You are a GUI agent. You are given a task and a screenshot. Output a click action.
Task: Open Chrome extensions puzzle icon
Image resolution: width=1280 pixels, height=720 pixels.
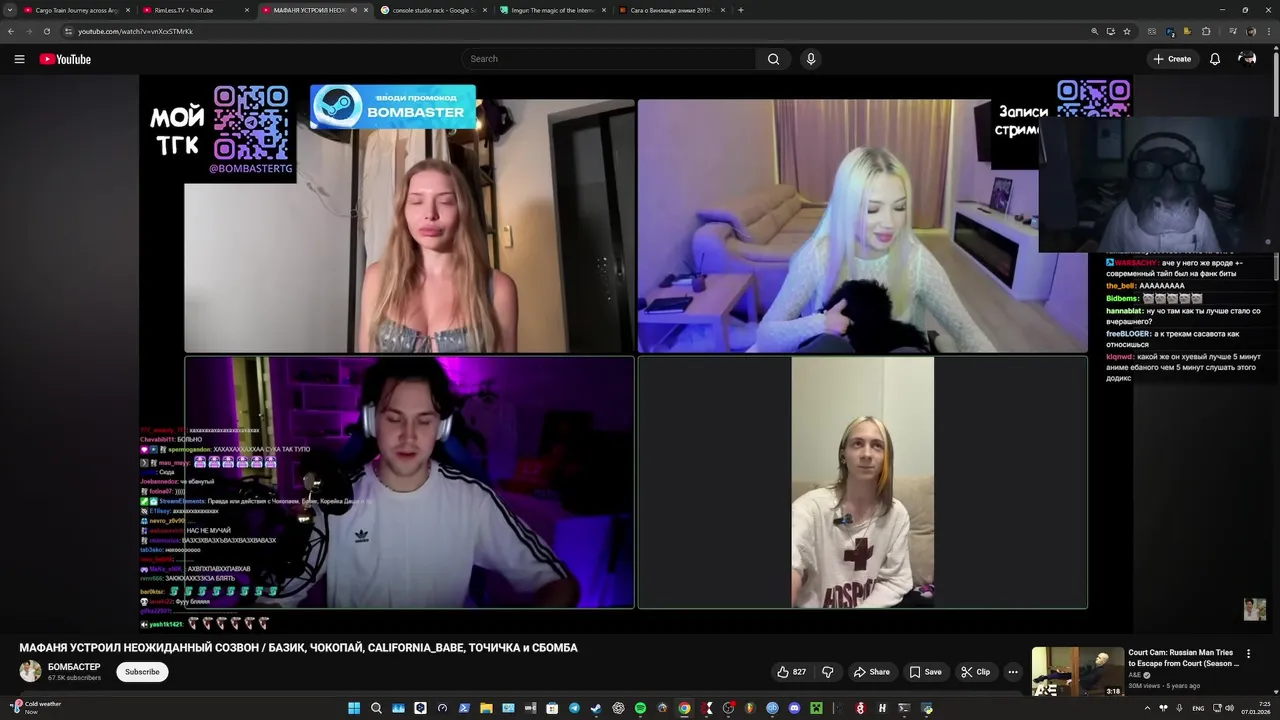(1206, 31)
